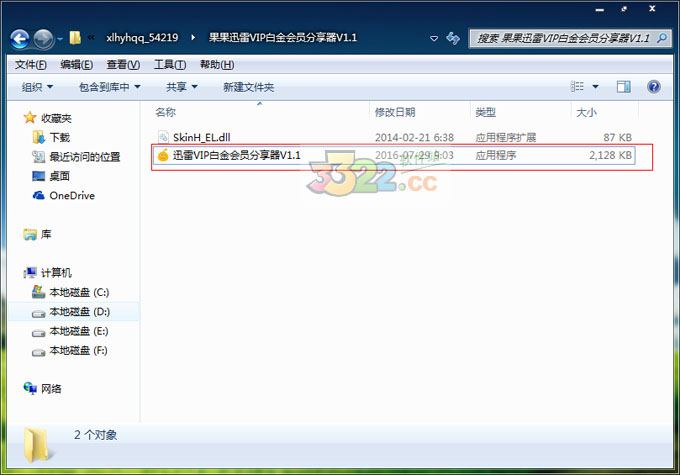Open the 文件(F) menu

[31, 65]
